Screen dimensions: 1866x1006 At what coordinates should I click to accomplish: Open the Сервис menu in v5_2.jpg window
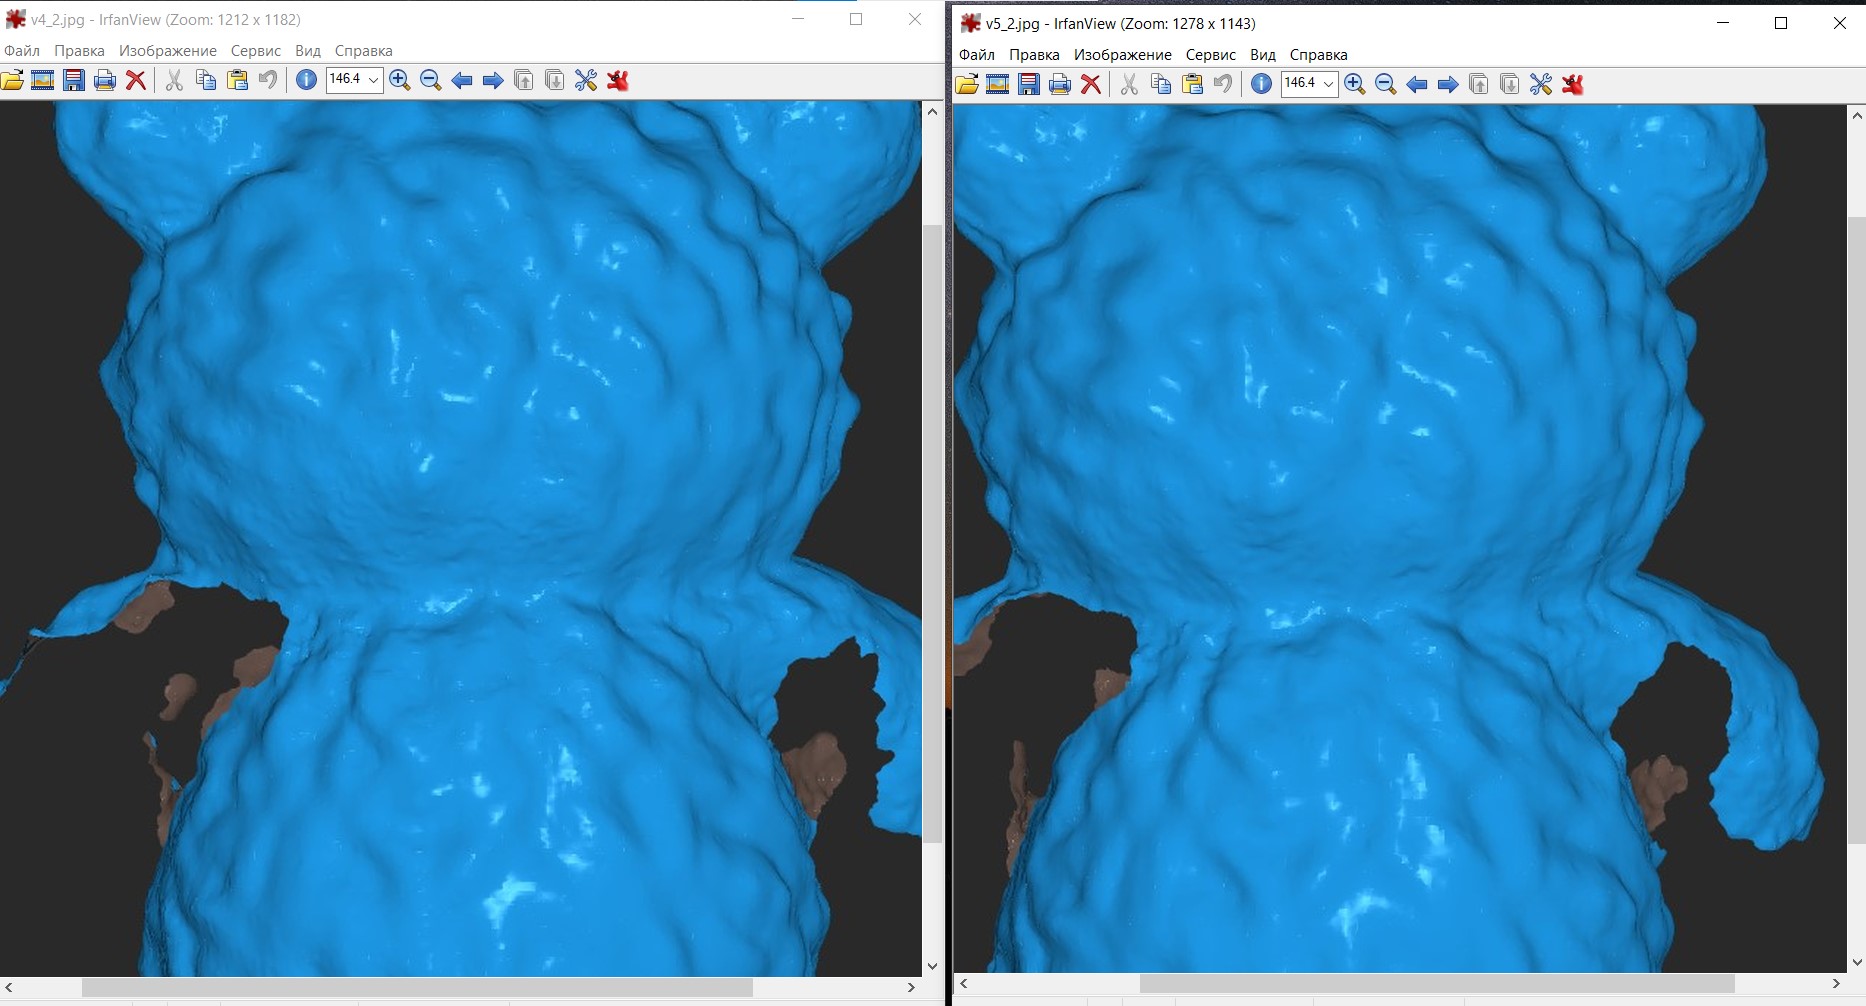(1211, 55)
